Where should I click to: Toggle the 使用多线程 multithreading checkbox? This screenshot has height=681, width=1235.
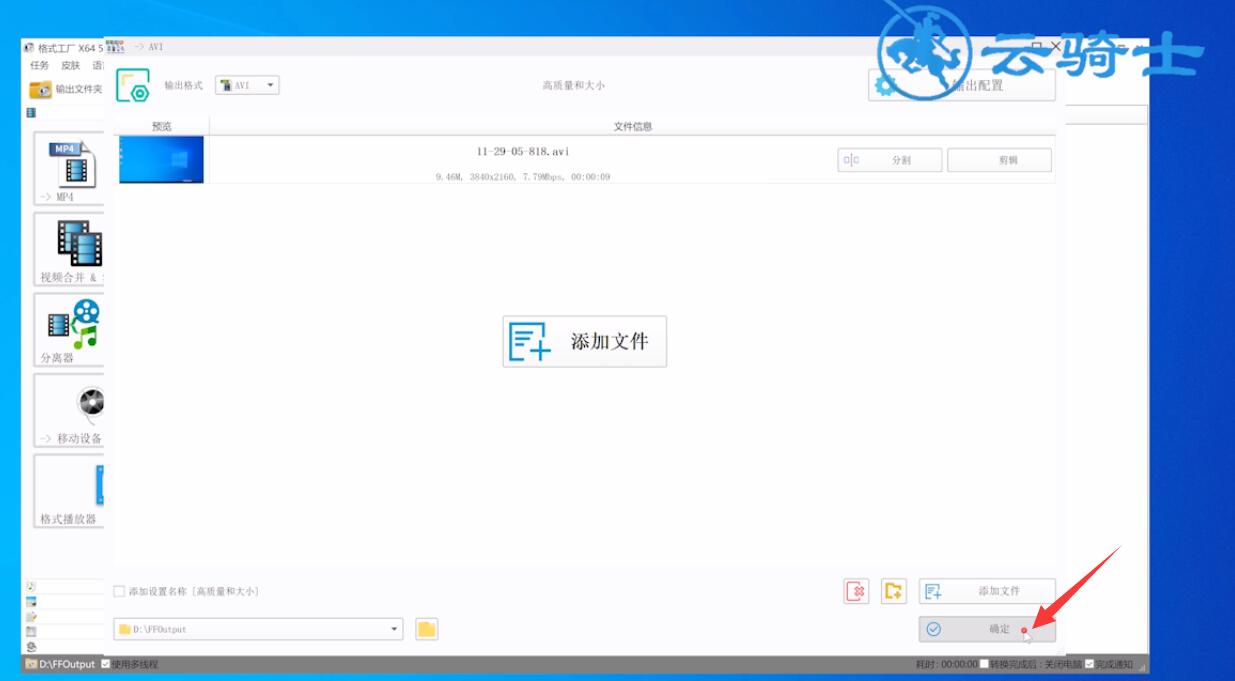pyautogui.click(x=106, y=664)
